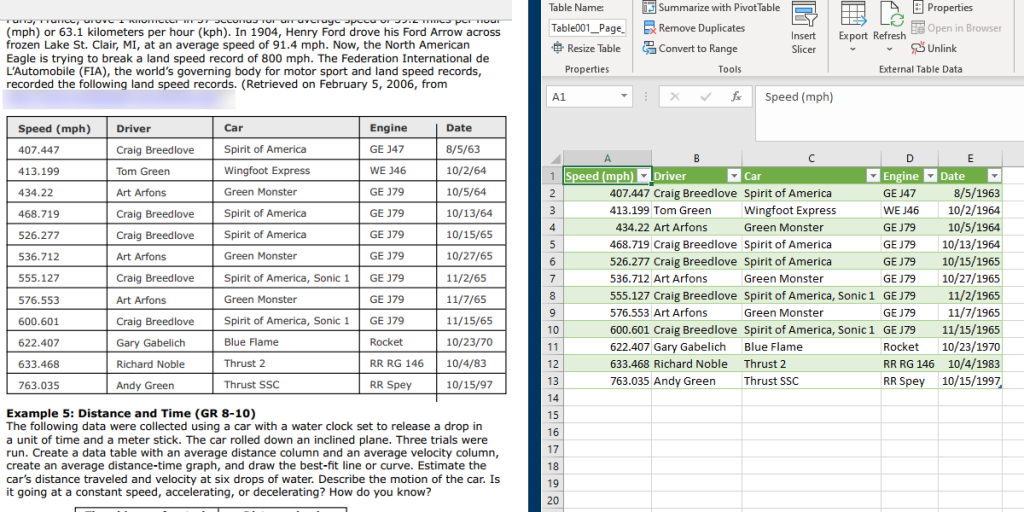Click Resize Table

586,48
